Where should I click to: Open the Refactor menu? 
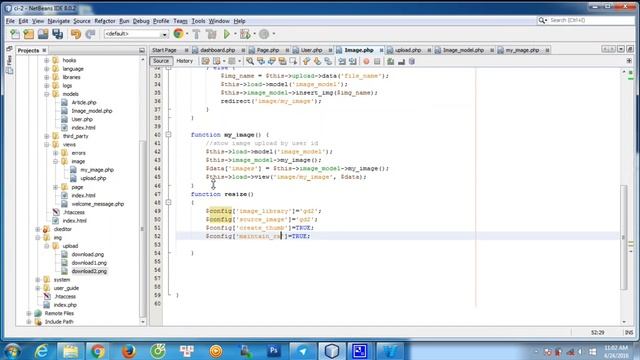click(105, 21)
